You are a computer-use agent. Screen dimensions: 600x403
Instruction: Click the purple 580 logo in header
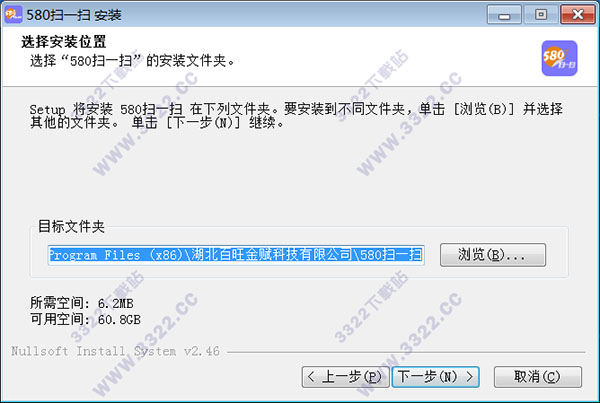(559, 59)
